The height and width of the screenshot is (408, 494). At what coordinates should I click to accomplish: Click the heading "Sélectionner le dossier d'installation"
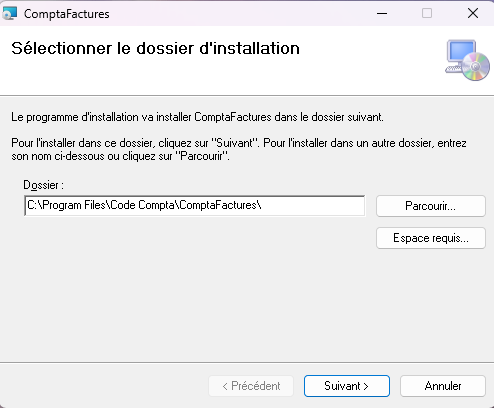click(155, 48)
